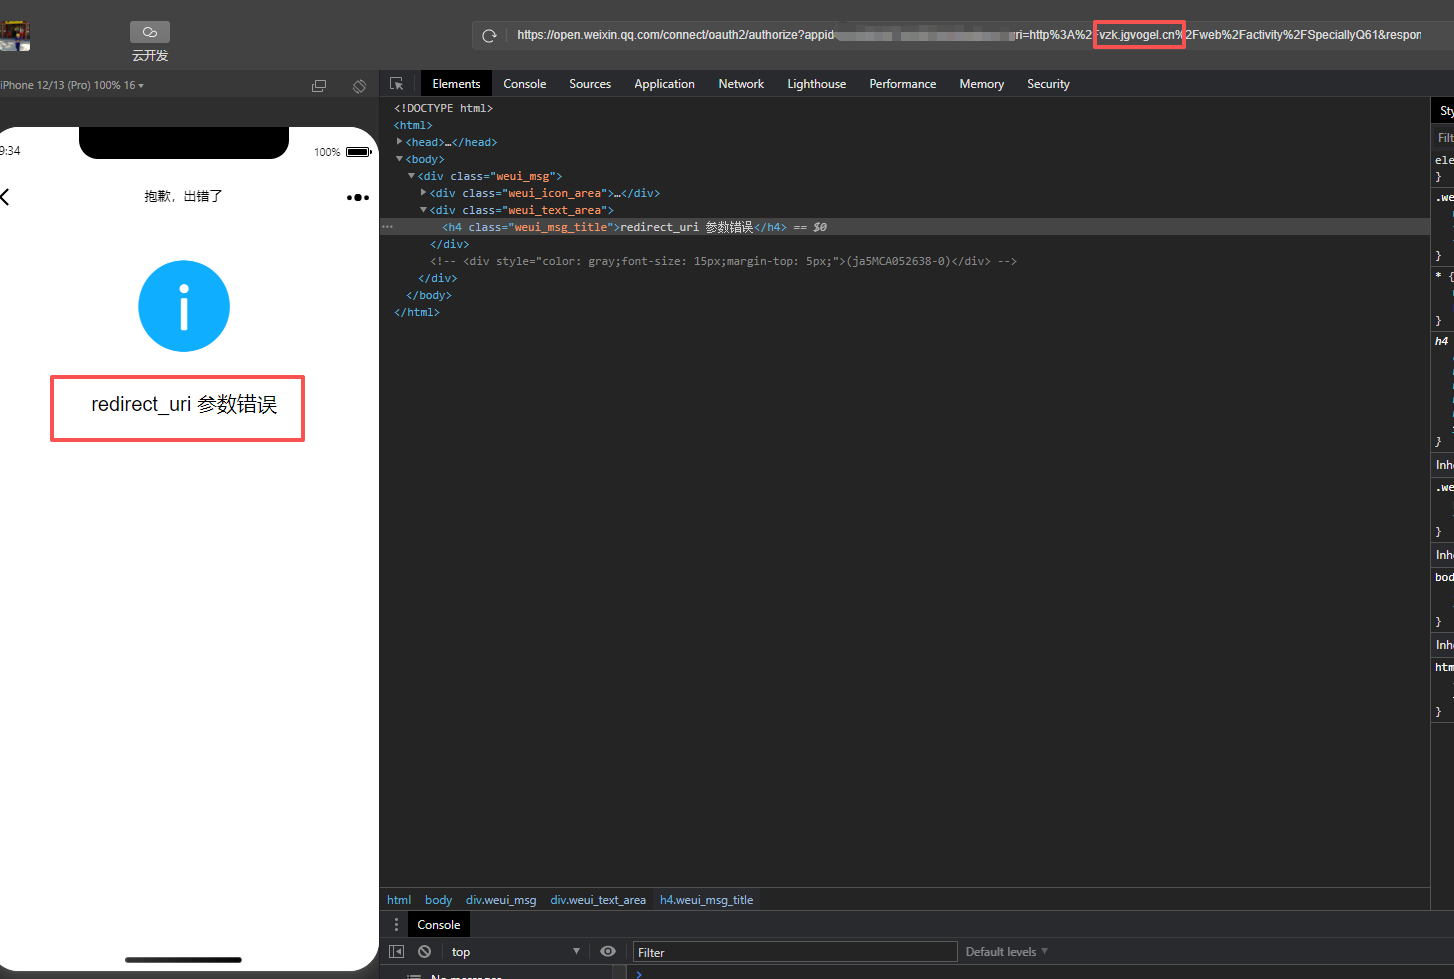This screenshot has width=1454, height=979.
Task: Open the Lighthouse tab
Action: 816,84
